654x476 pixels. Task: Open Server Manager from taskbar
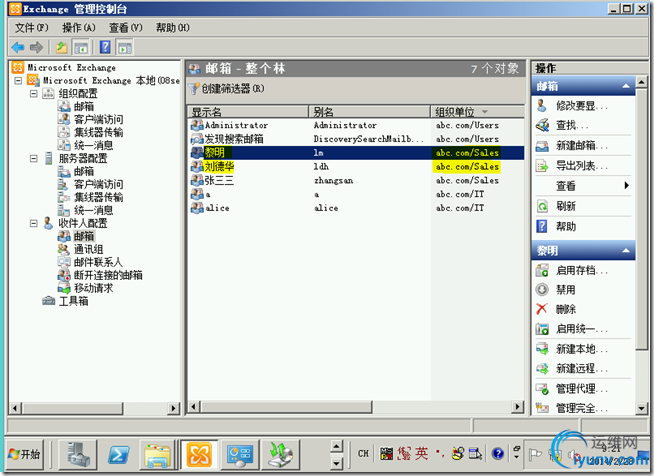click(x=78, y=455)
